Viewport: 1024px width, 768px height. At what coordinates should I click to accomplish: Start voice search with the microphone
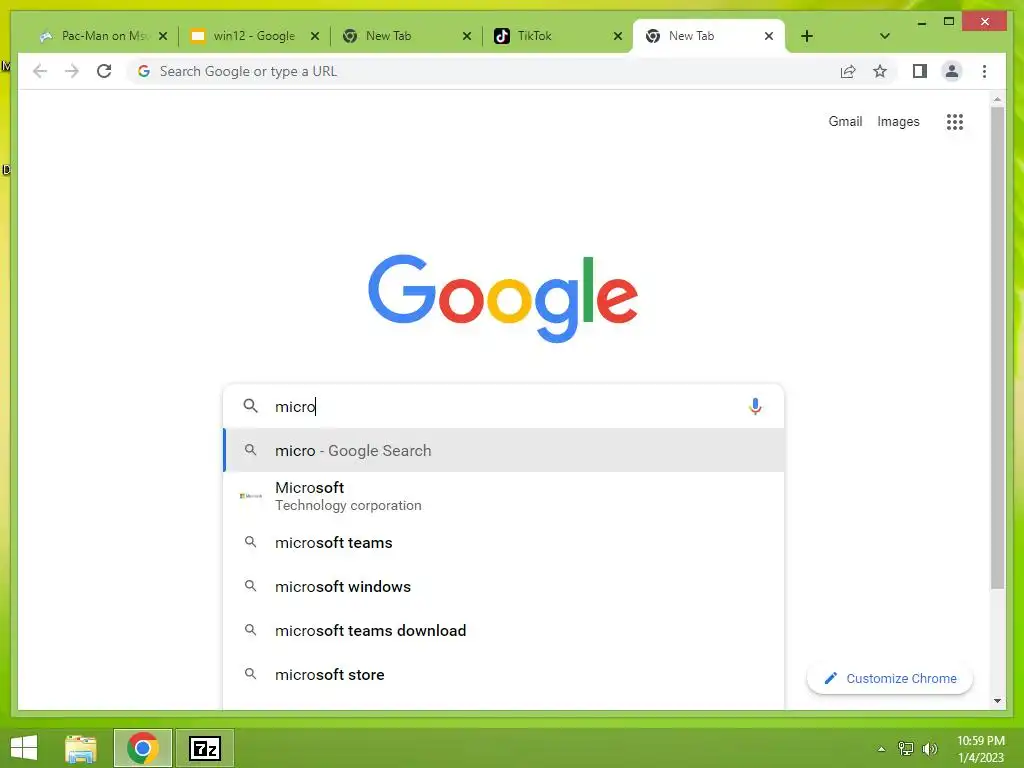[755, 406]
